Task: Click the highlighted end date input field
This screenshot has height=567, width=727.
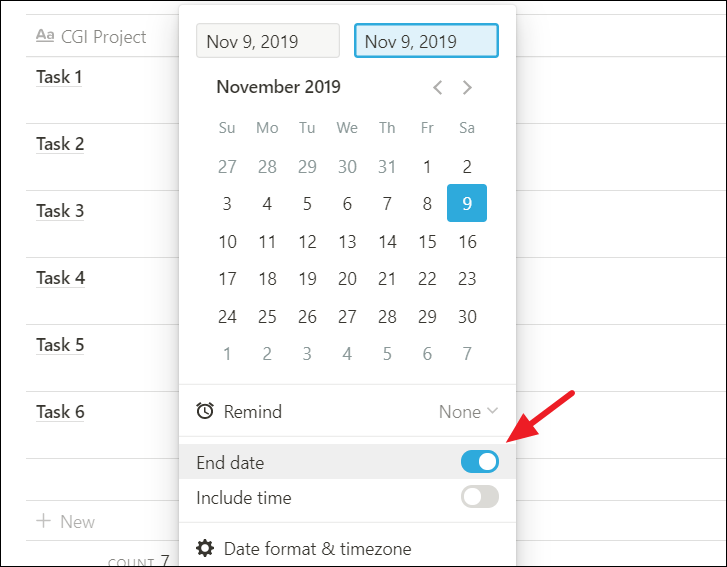Action: pos(427,41)
